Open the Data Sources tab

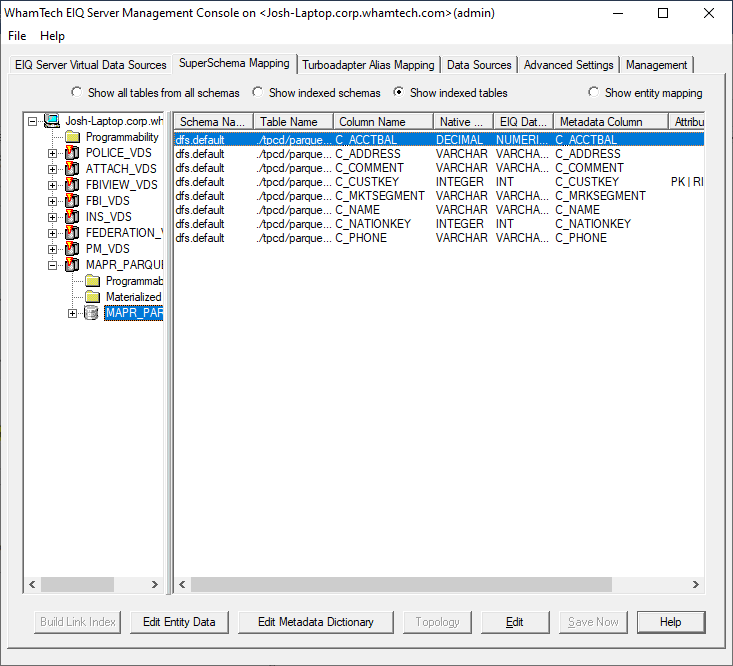pyautogui.click(x=479, y=65)
